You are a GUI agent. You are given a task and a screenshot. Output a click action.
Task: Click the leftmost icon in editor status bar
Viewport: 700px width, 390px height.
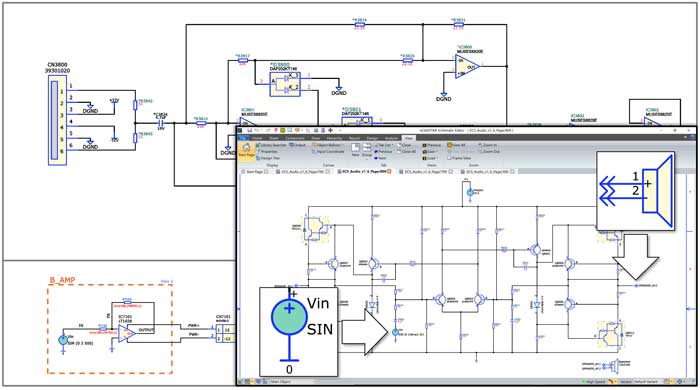coord(240,382)
